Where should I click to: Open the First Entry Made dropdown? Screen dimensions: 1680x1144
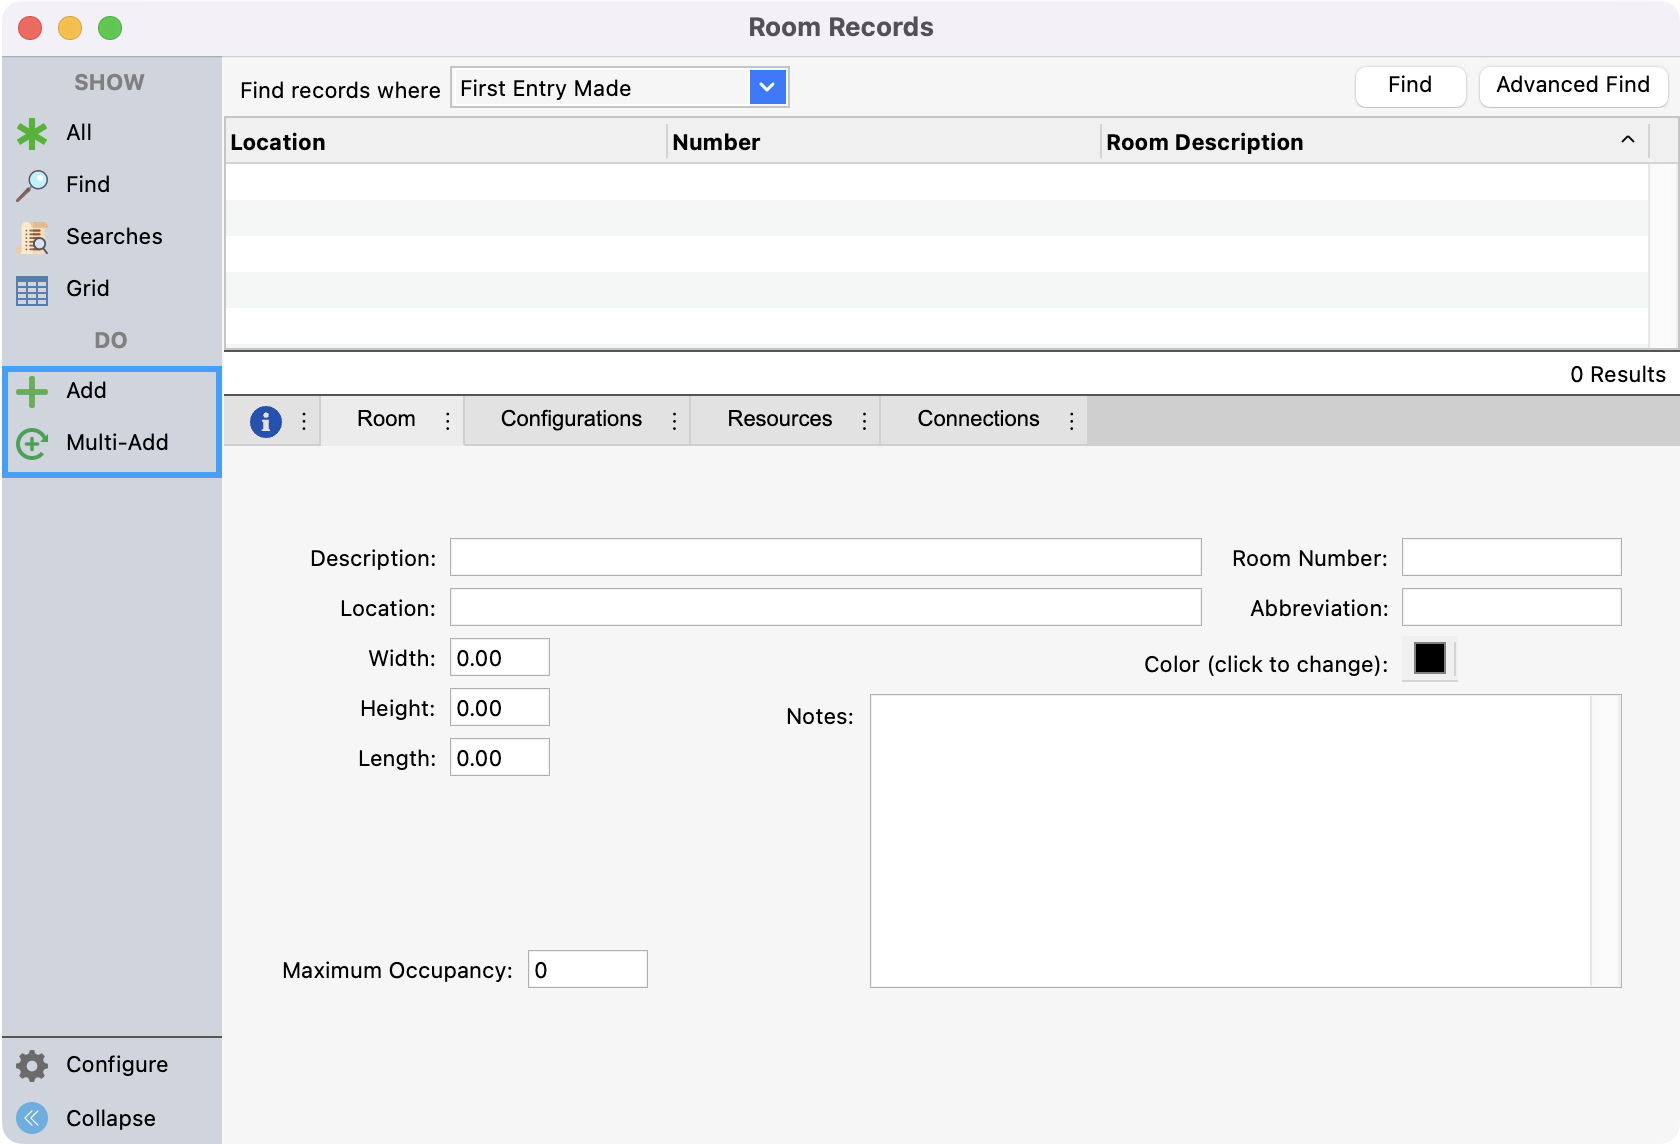click(767, 88)
